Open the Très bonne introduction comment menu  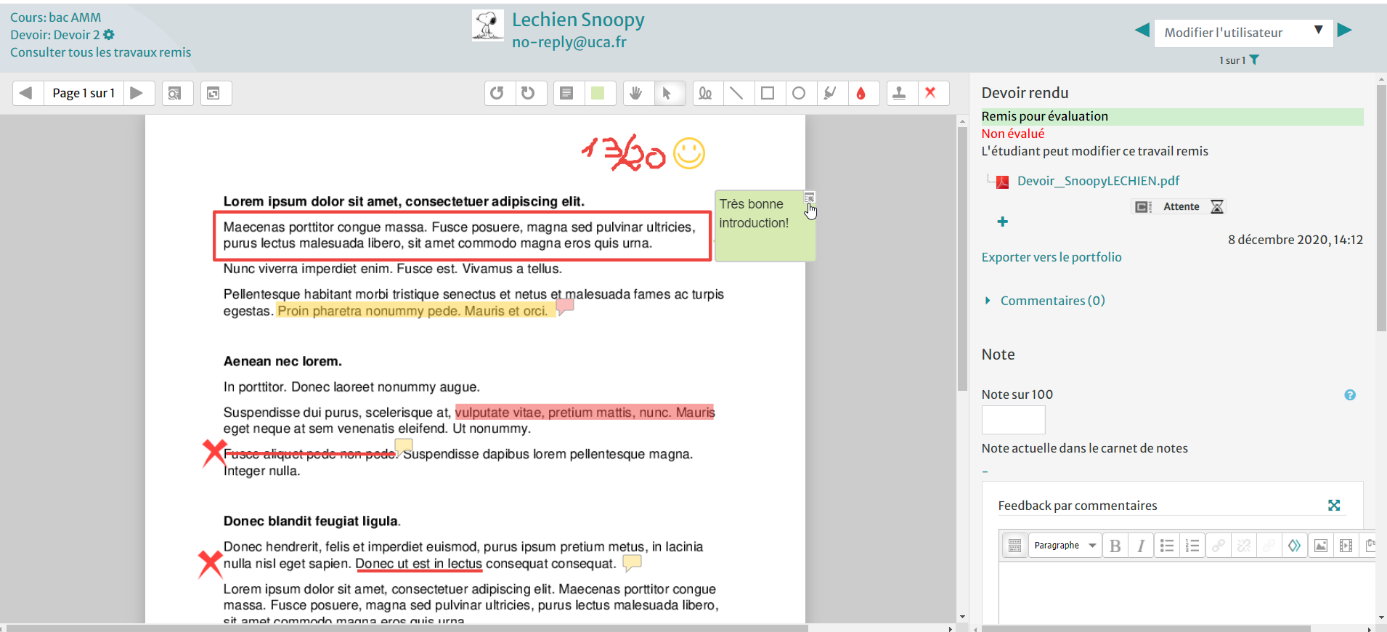point(810,197)
